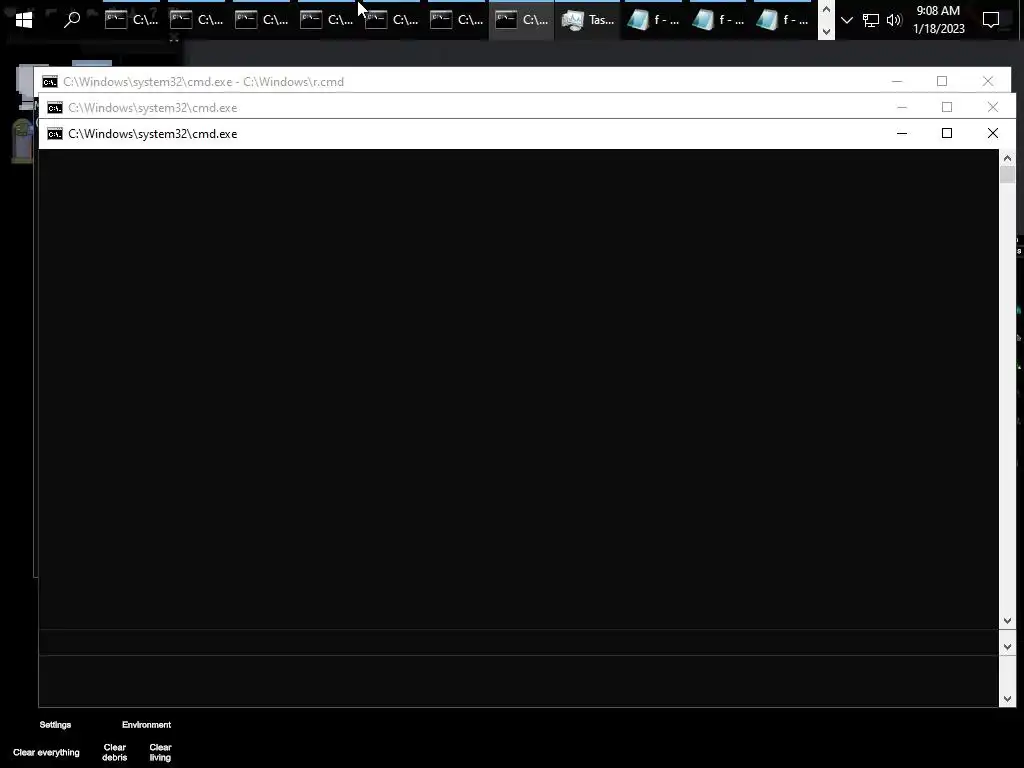The image size is (1024, 768).
Task: Open system menu icon of active cmd.exe window
Action: 55,134
